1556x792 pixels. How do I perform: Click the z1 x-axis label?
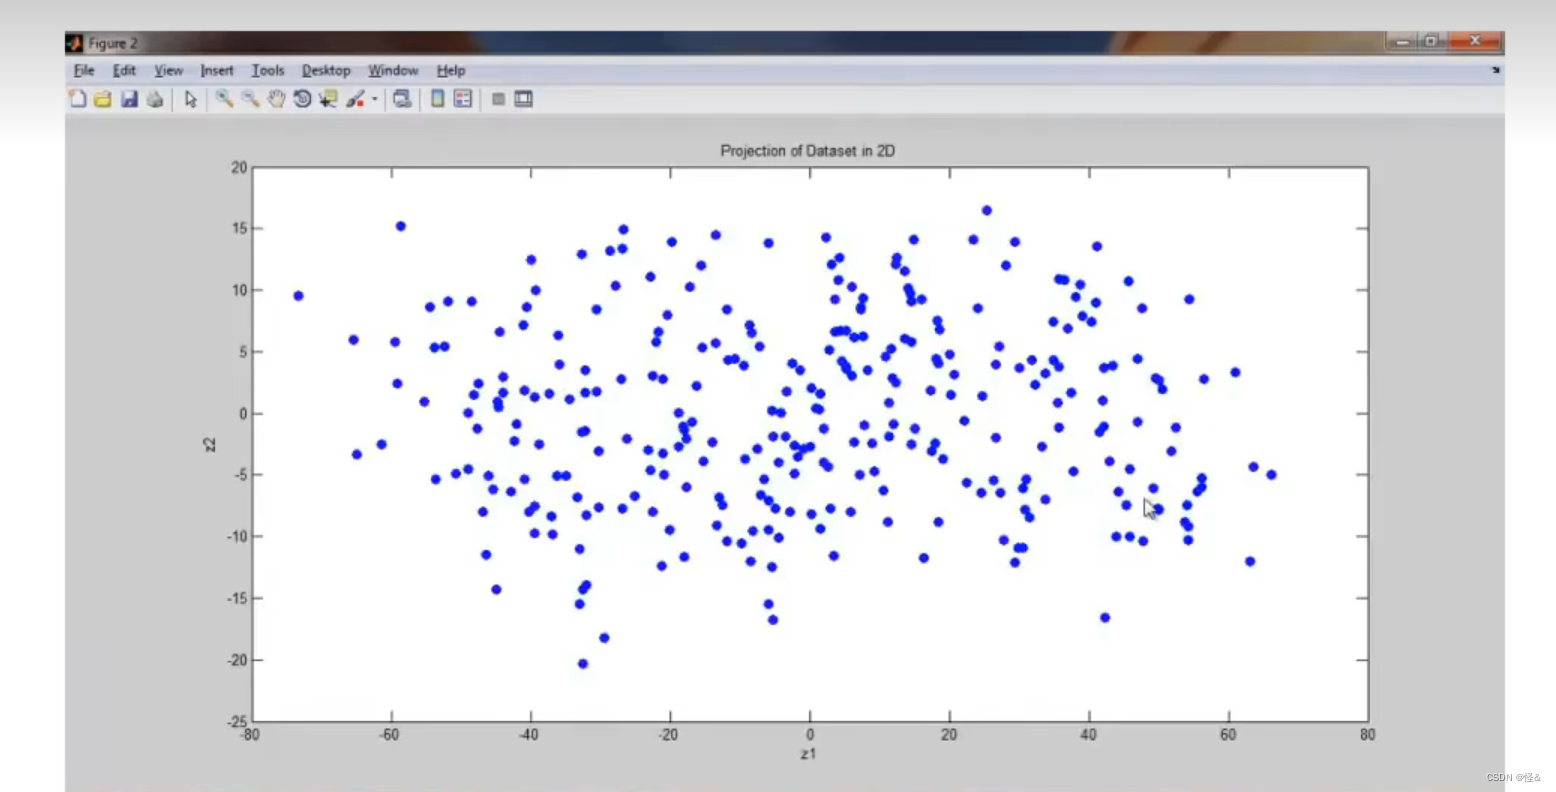coord(808,753)
